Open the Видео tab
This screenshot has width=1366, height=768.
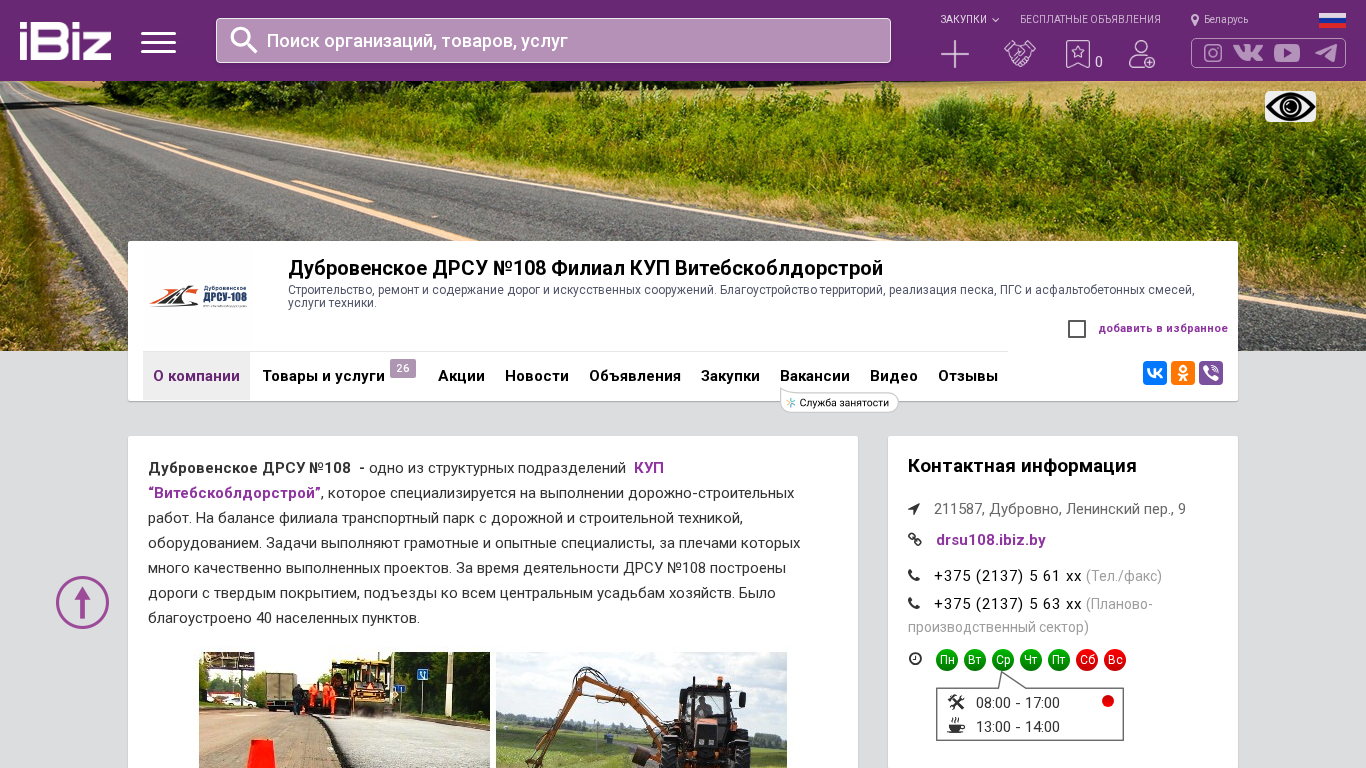(x=894, y=376)
